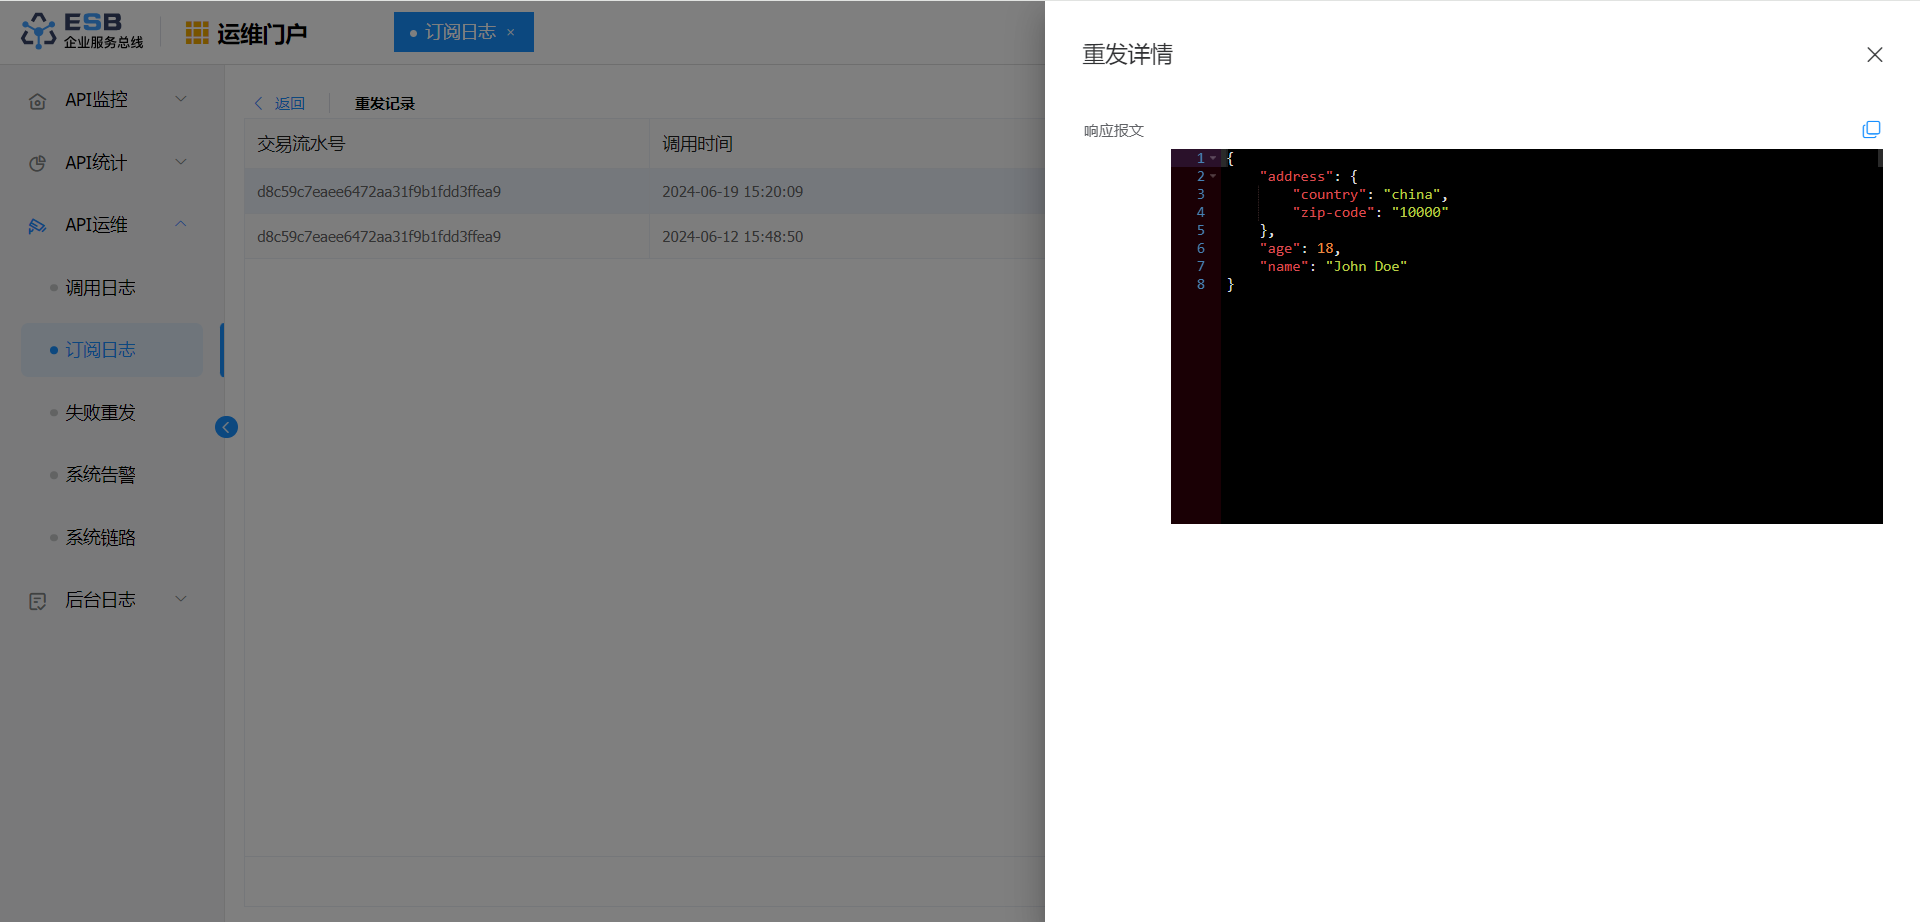Viewport: 1920px width, 922px height.
Task: Expand the API监控 menu chevron
Action: tap(181, 99)
